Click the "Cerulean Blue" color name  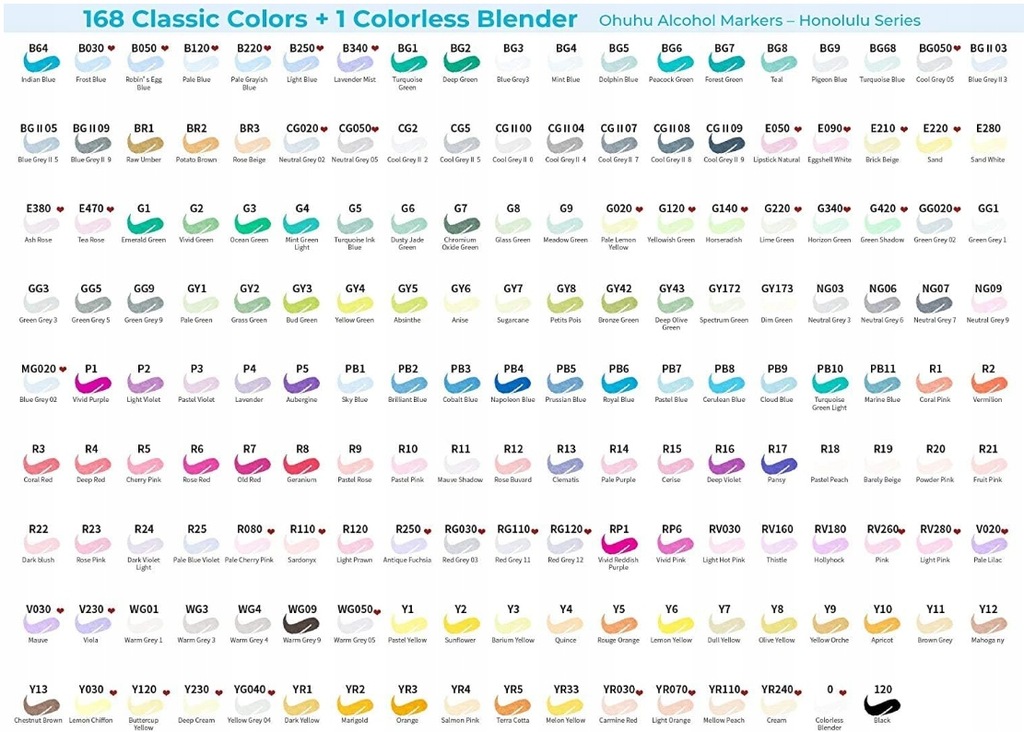724,400
